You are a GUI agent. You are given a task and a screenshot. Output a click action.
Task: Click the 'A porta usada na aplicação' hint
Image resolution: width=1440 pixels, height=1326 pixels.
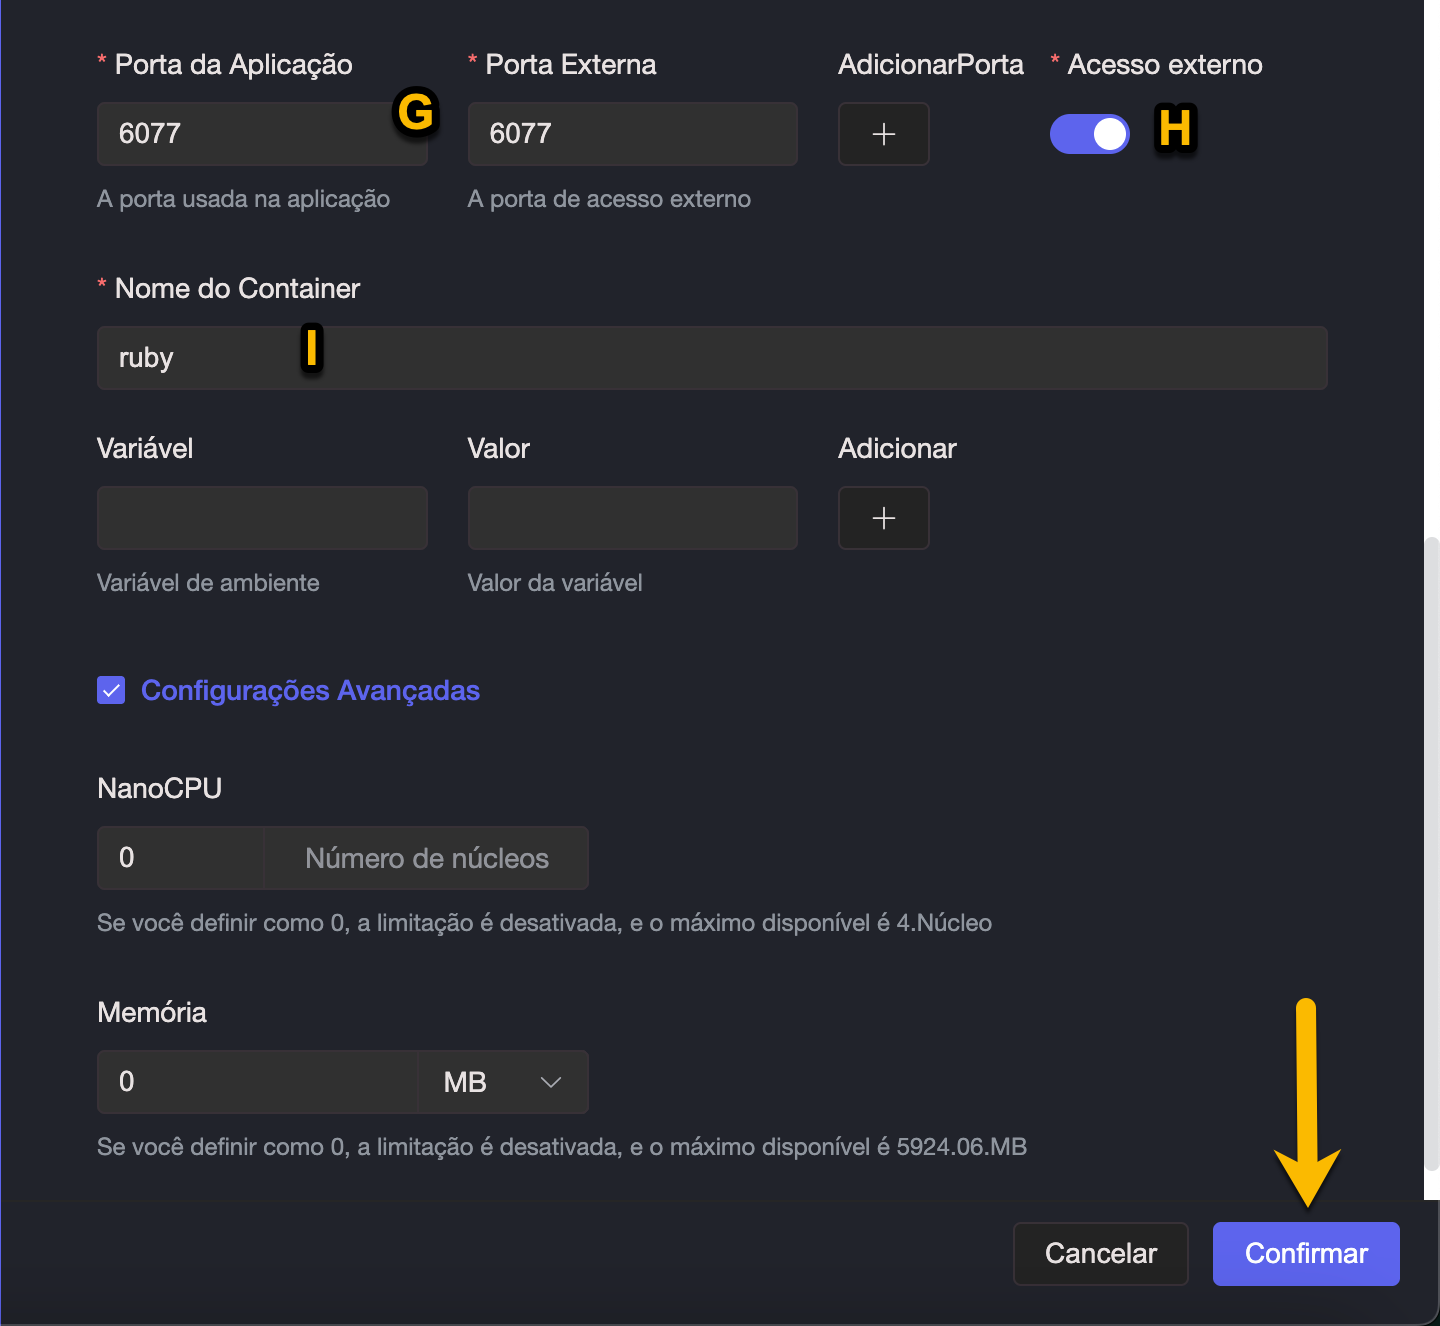click(243, 199)
